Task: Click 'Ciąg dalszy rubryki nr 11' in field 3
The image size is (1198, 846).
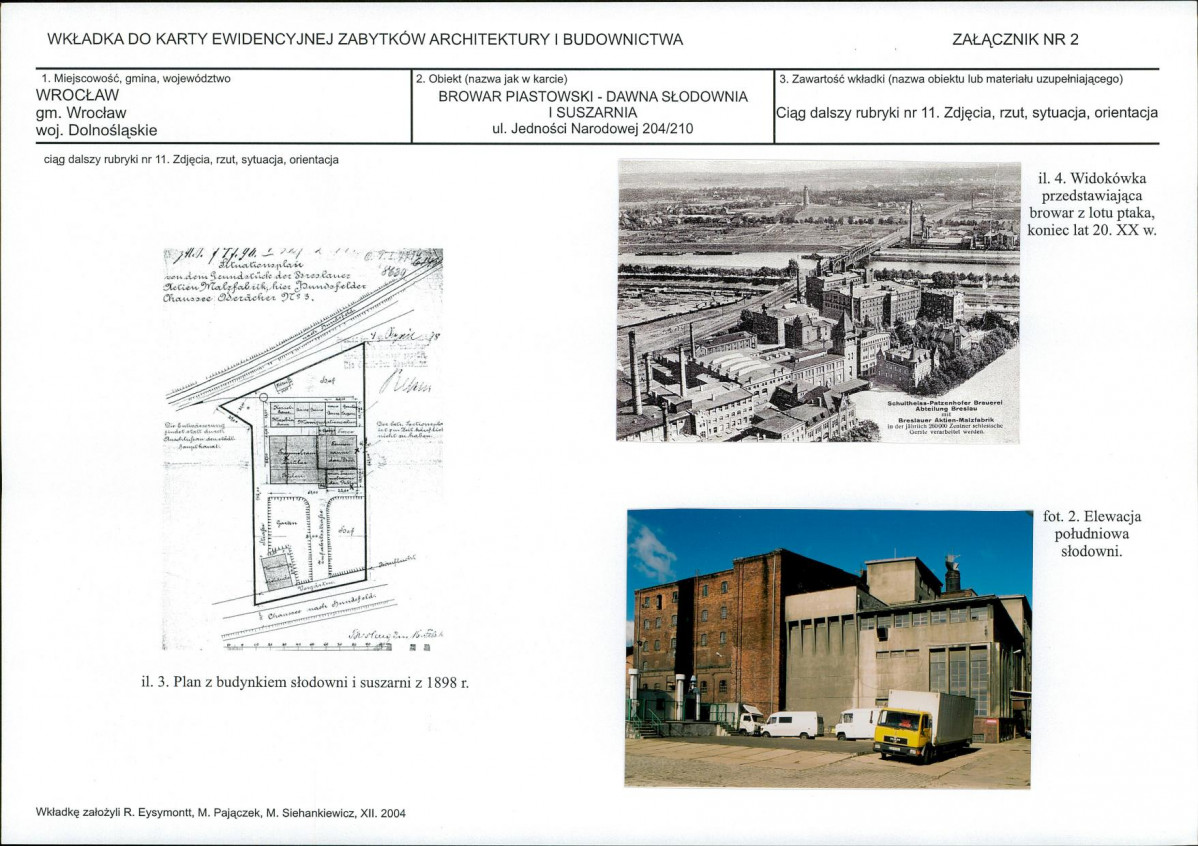Action: click(967, 112)
